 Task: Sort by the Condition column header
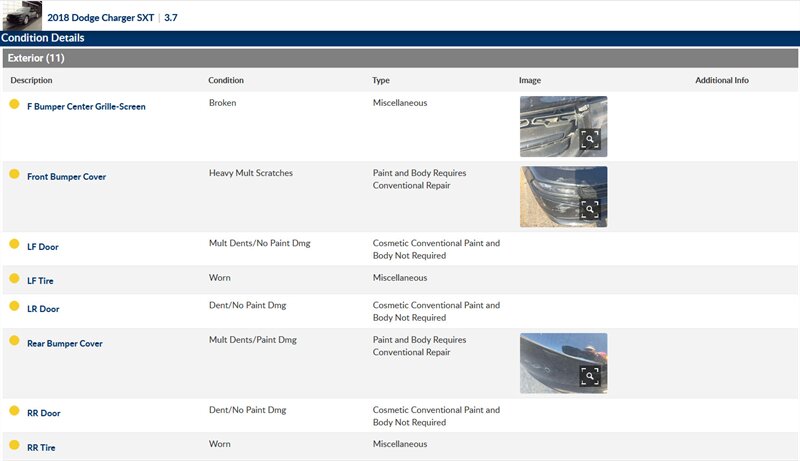226,80
